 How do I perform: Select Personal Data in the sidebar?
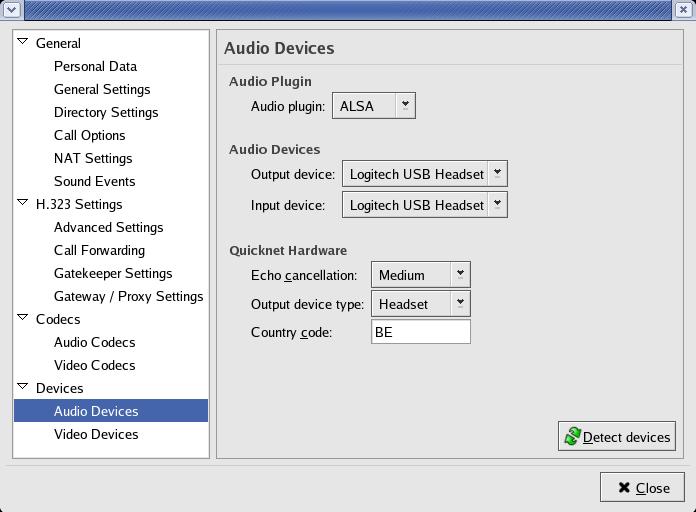(x=95, y=66)
